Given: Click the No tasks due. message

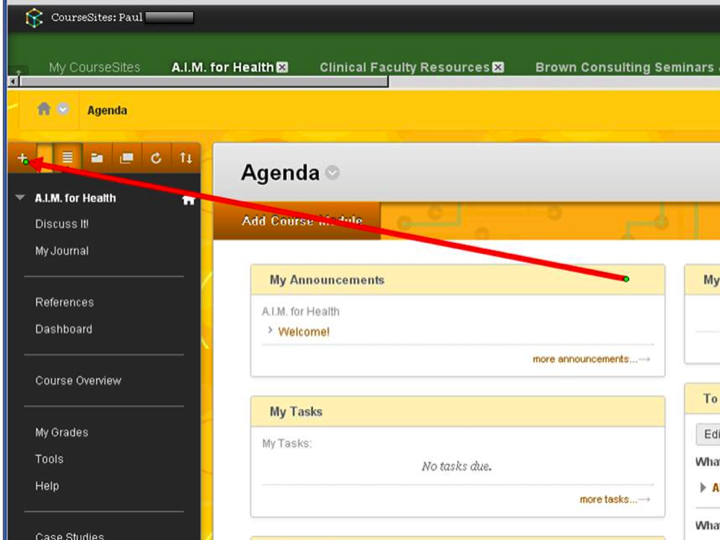Looking at the screenshot, I should tap(456, 466).
